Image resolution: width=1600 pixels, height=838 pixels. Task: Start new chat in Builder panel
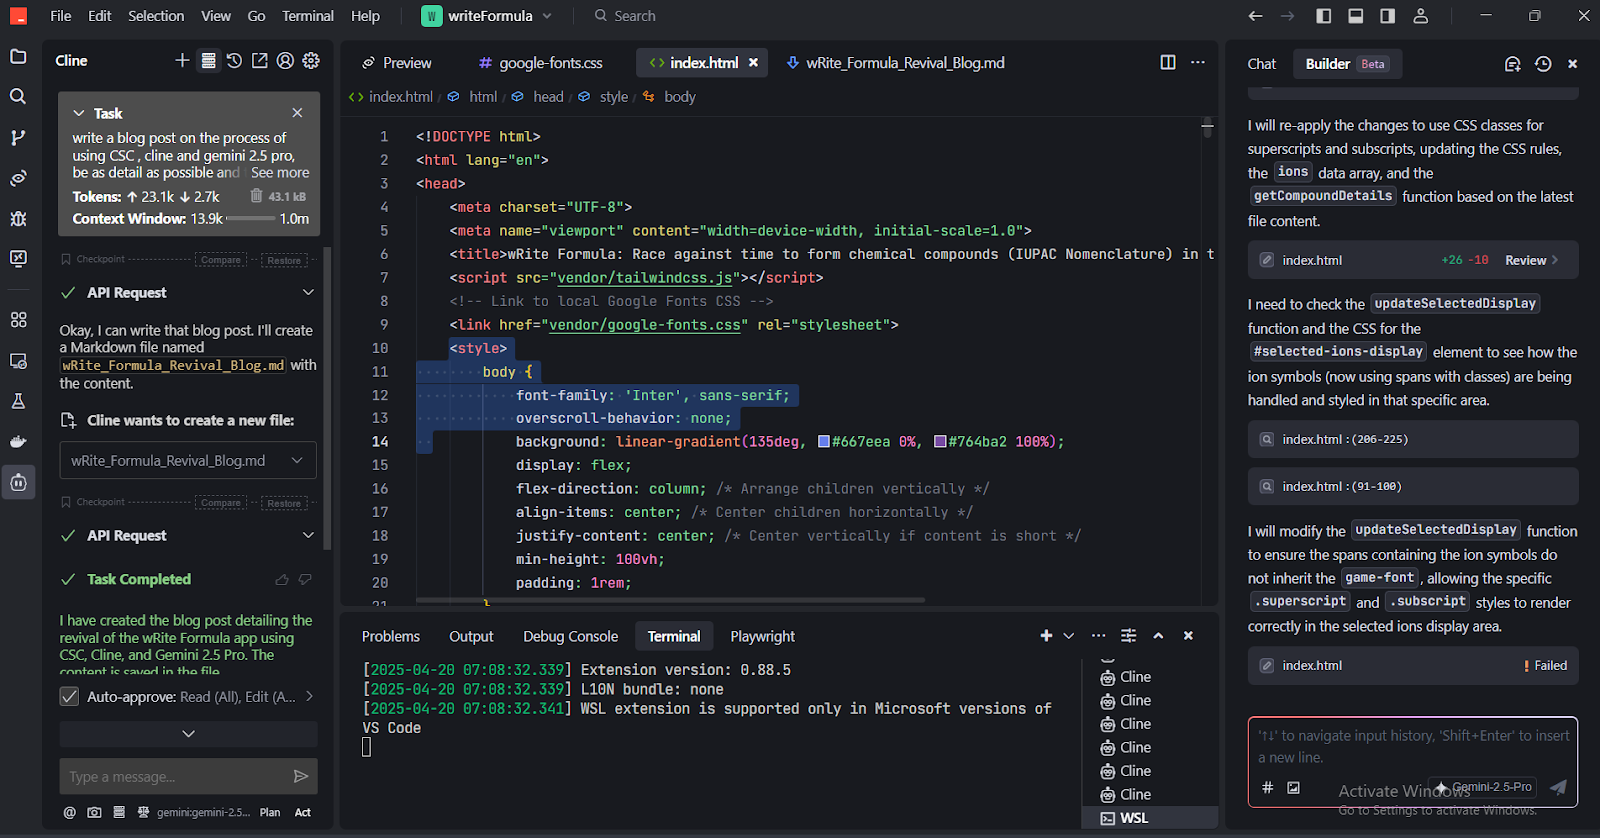pyautogui.click(x=1512, y=64)
